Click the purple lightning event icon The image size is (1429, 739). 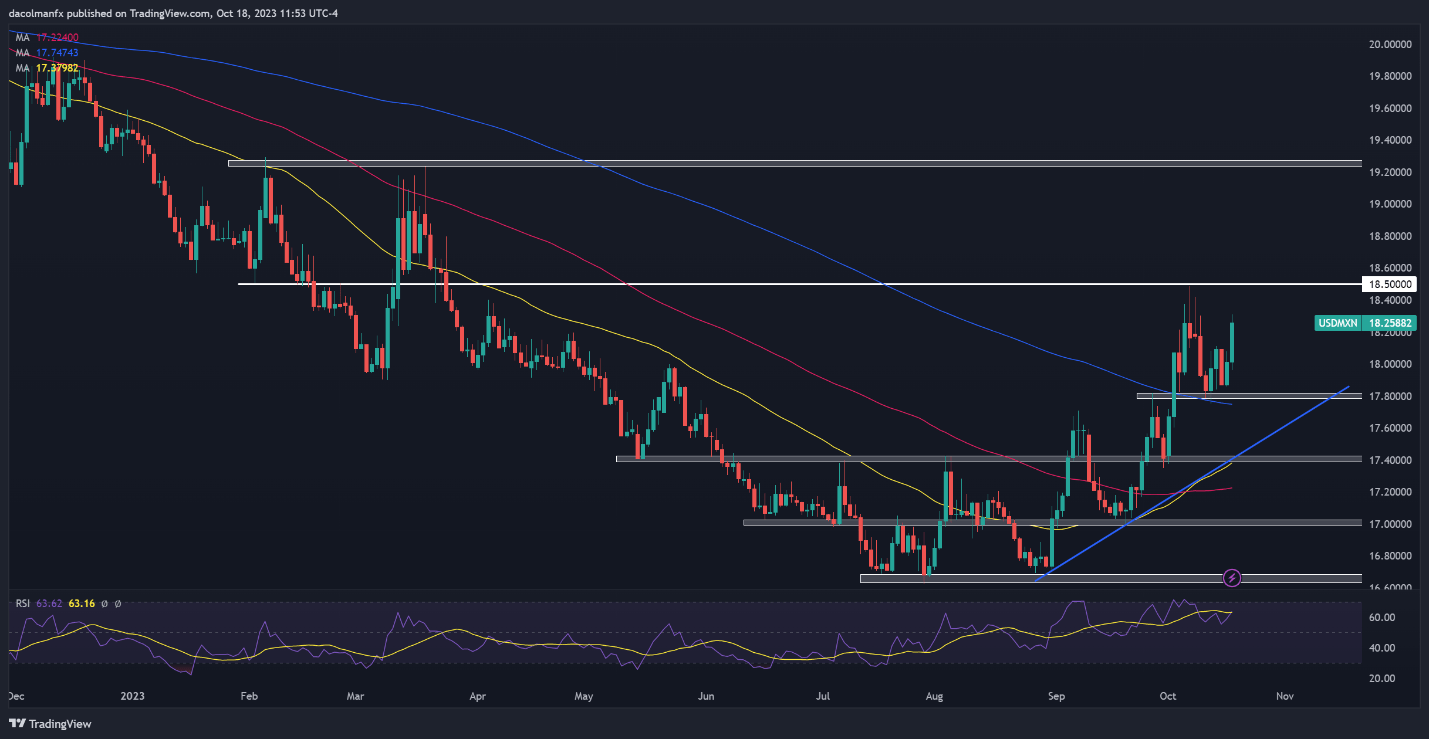tap(1232, 577)
